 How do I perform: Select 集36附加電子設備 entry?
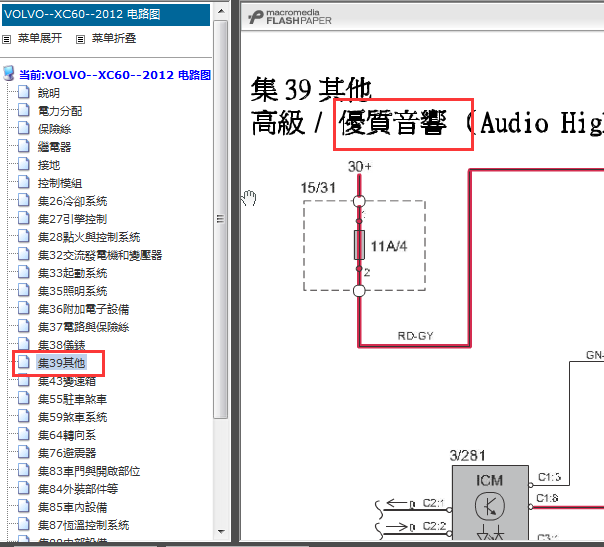point(84,309)
